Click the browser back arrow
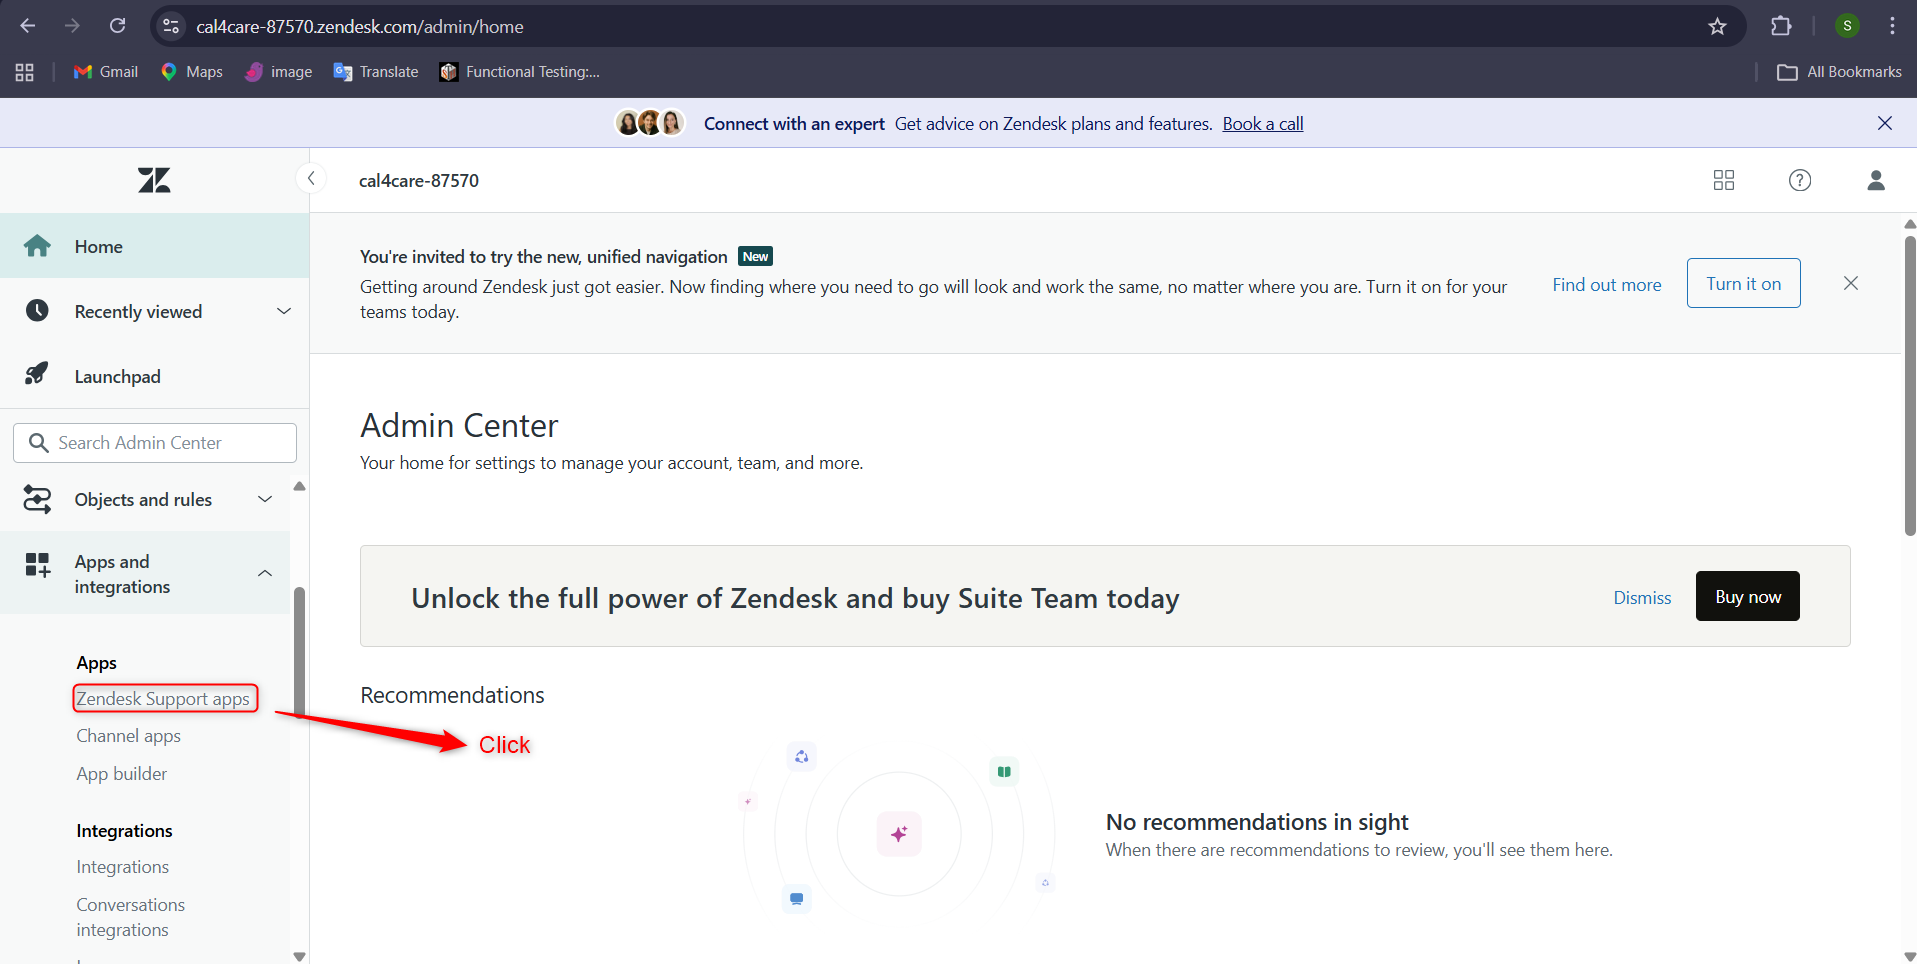The width and height of the screenshot is (1917, 964). [x=28, y=26]
